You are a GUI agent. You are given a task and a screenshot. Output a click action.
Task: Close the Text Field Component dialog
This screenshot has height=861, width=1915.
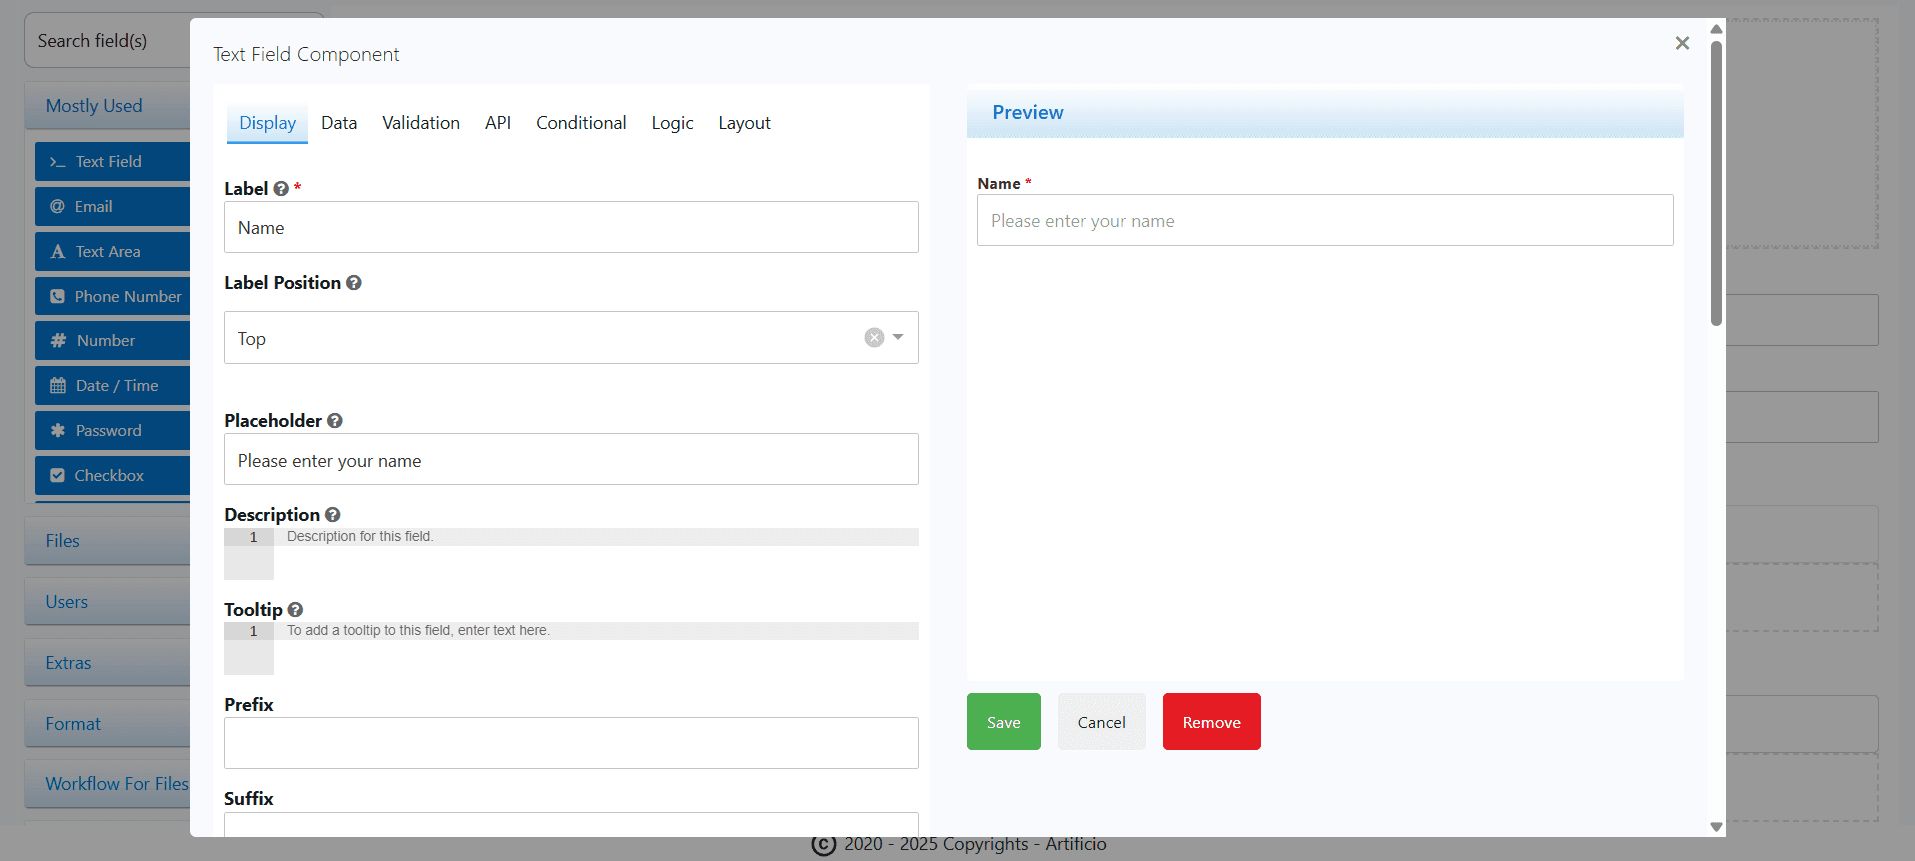pyautogui.click(x=1682, y=43)
